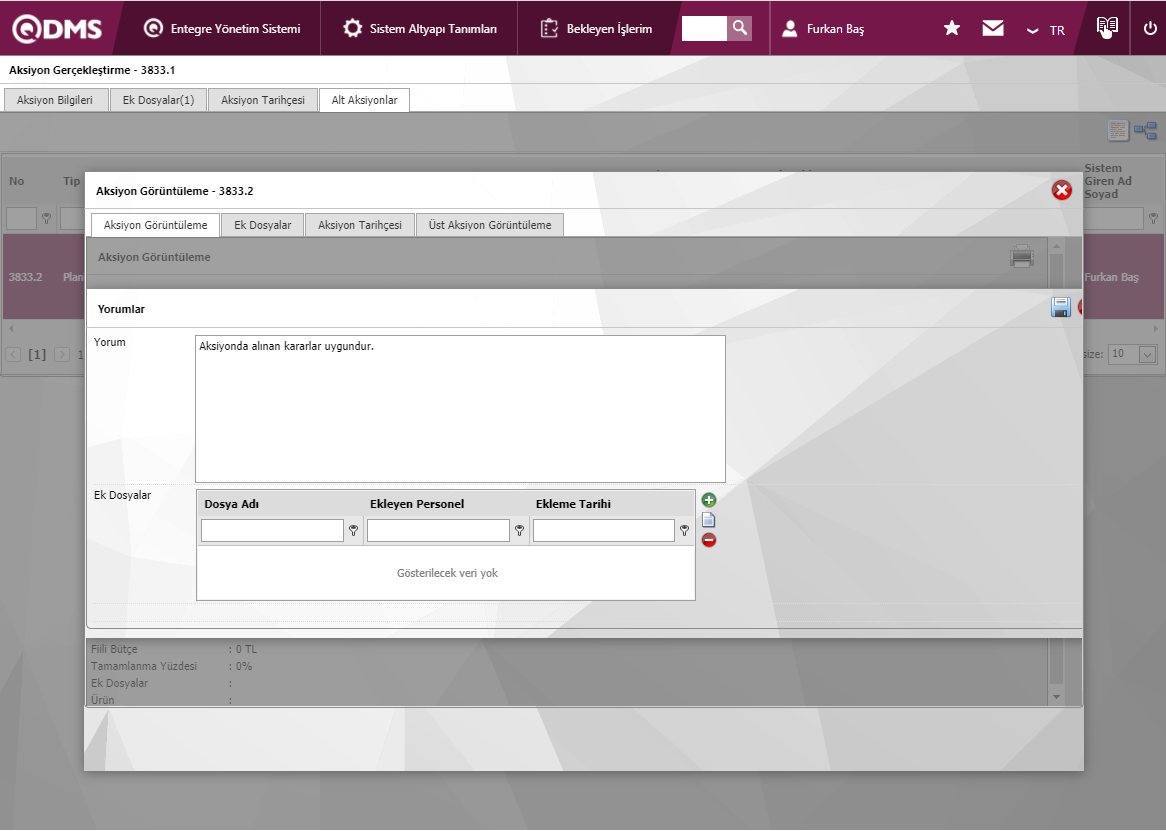This screenshot has width=1166, height=831.
Task: Remove attachment with red minus icon
Action: click(x=709, y=540)
